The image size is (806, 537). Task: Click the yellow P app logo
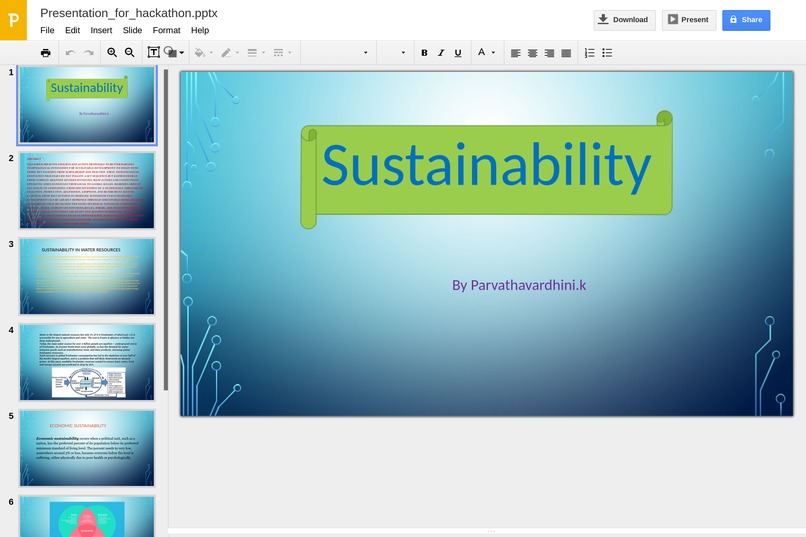click(13, 20)
